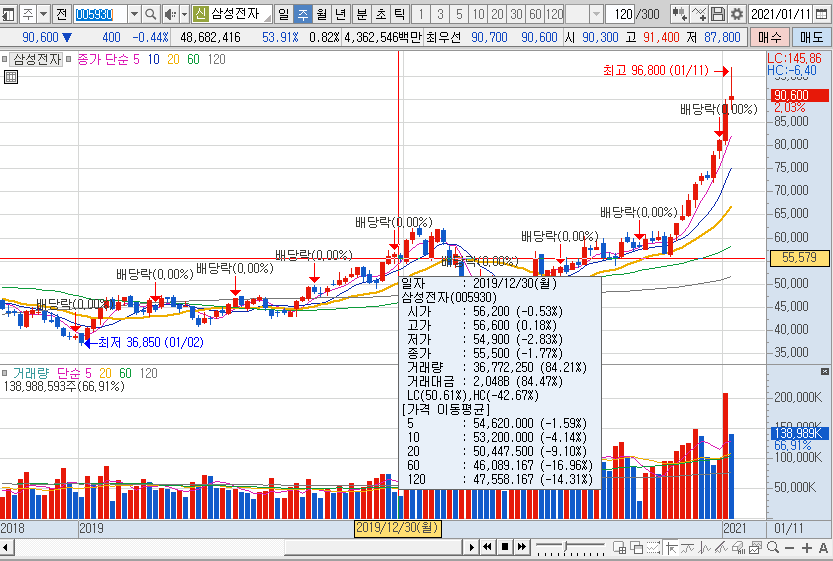Click the eraser delete-all icon in the bottom toolbar
This screenshot has height=561, width=833.
click(738, 547)
